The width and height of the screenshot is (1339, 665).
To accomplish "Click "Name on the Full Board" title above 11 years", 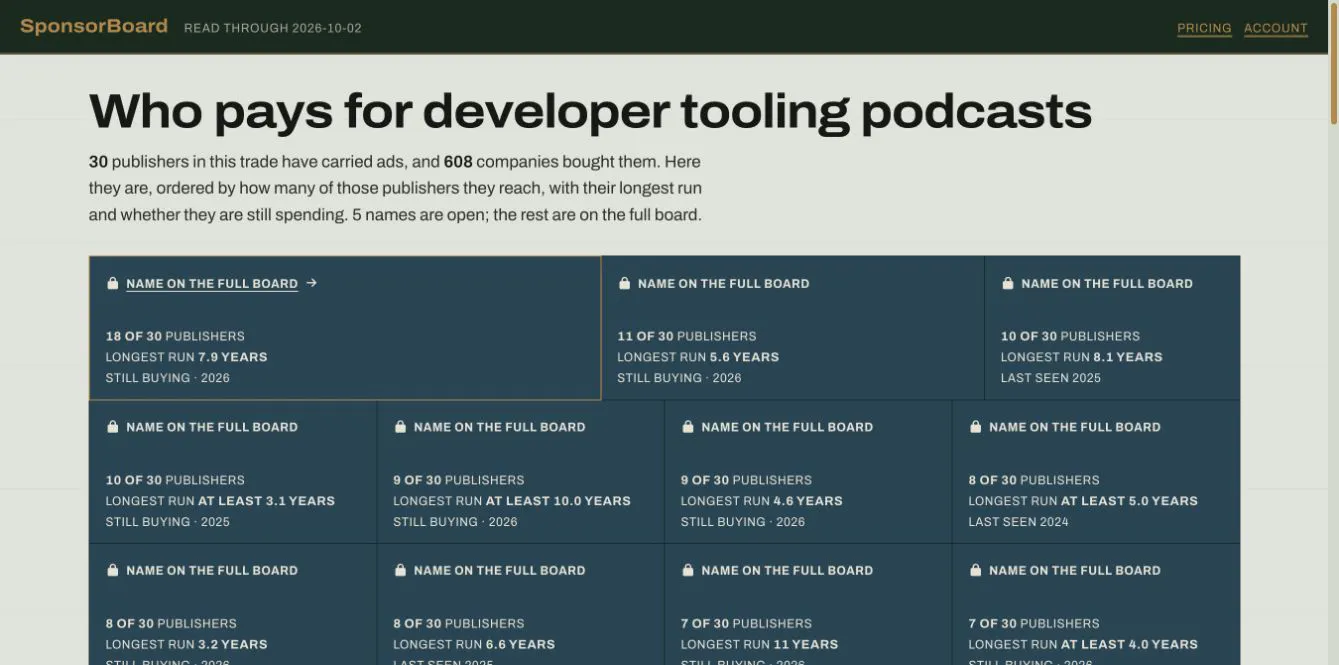I will [787, 571].
